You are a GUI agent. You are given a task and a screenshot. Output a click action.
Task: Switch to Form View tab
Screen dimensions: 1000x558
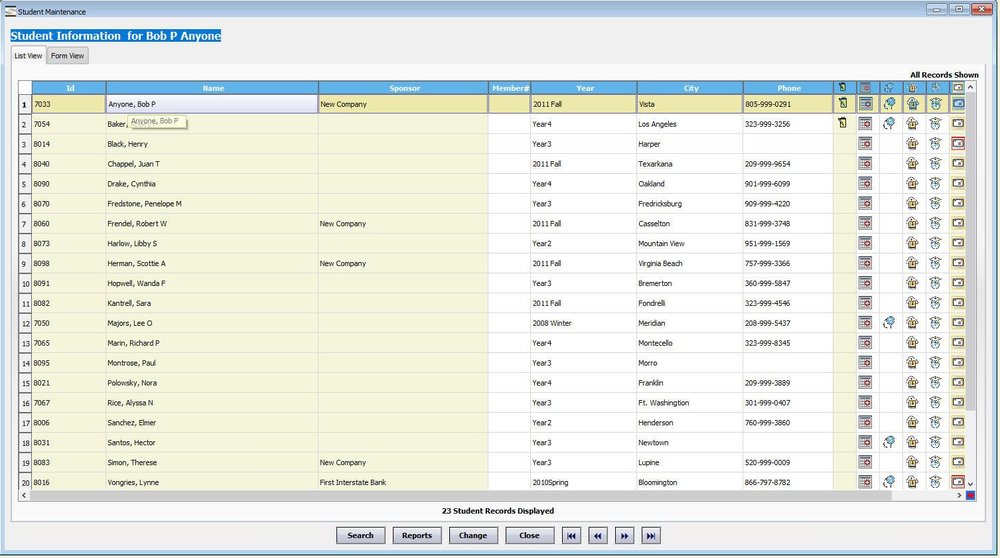point(68,55)
